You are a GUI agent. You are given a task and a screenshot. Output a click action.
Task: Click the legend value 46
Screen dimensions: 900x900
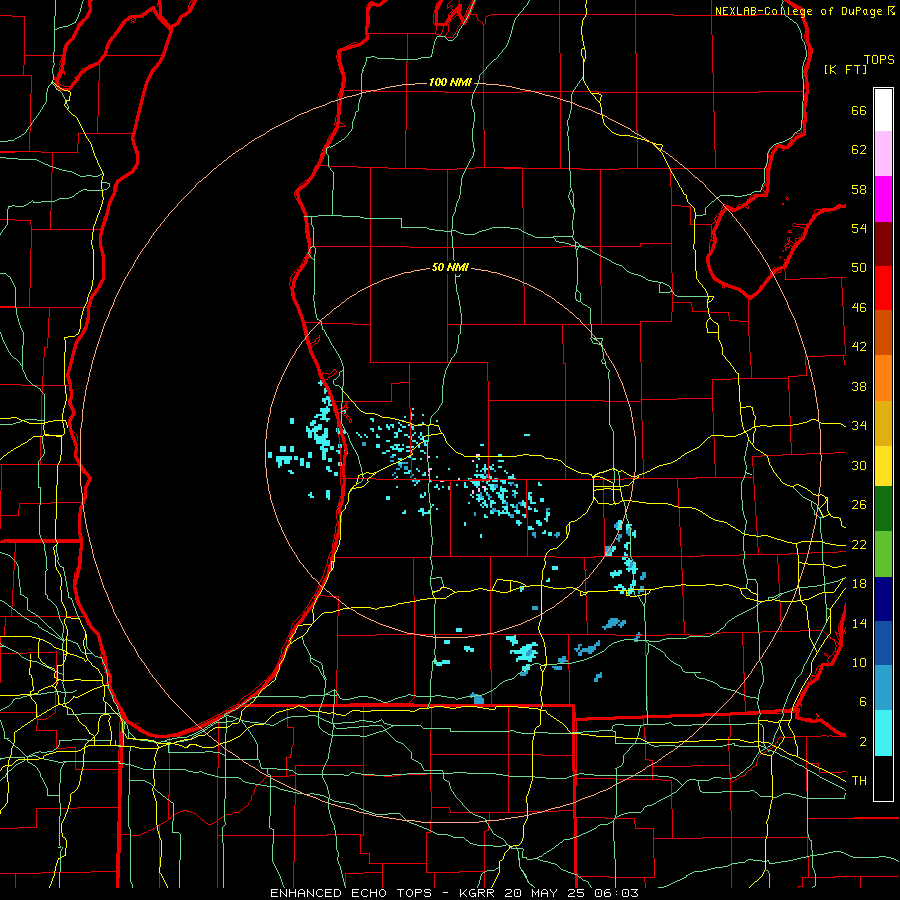859,308
